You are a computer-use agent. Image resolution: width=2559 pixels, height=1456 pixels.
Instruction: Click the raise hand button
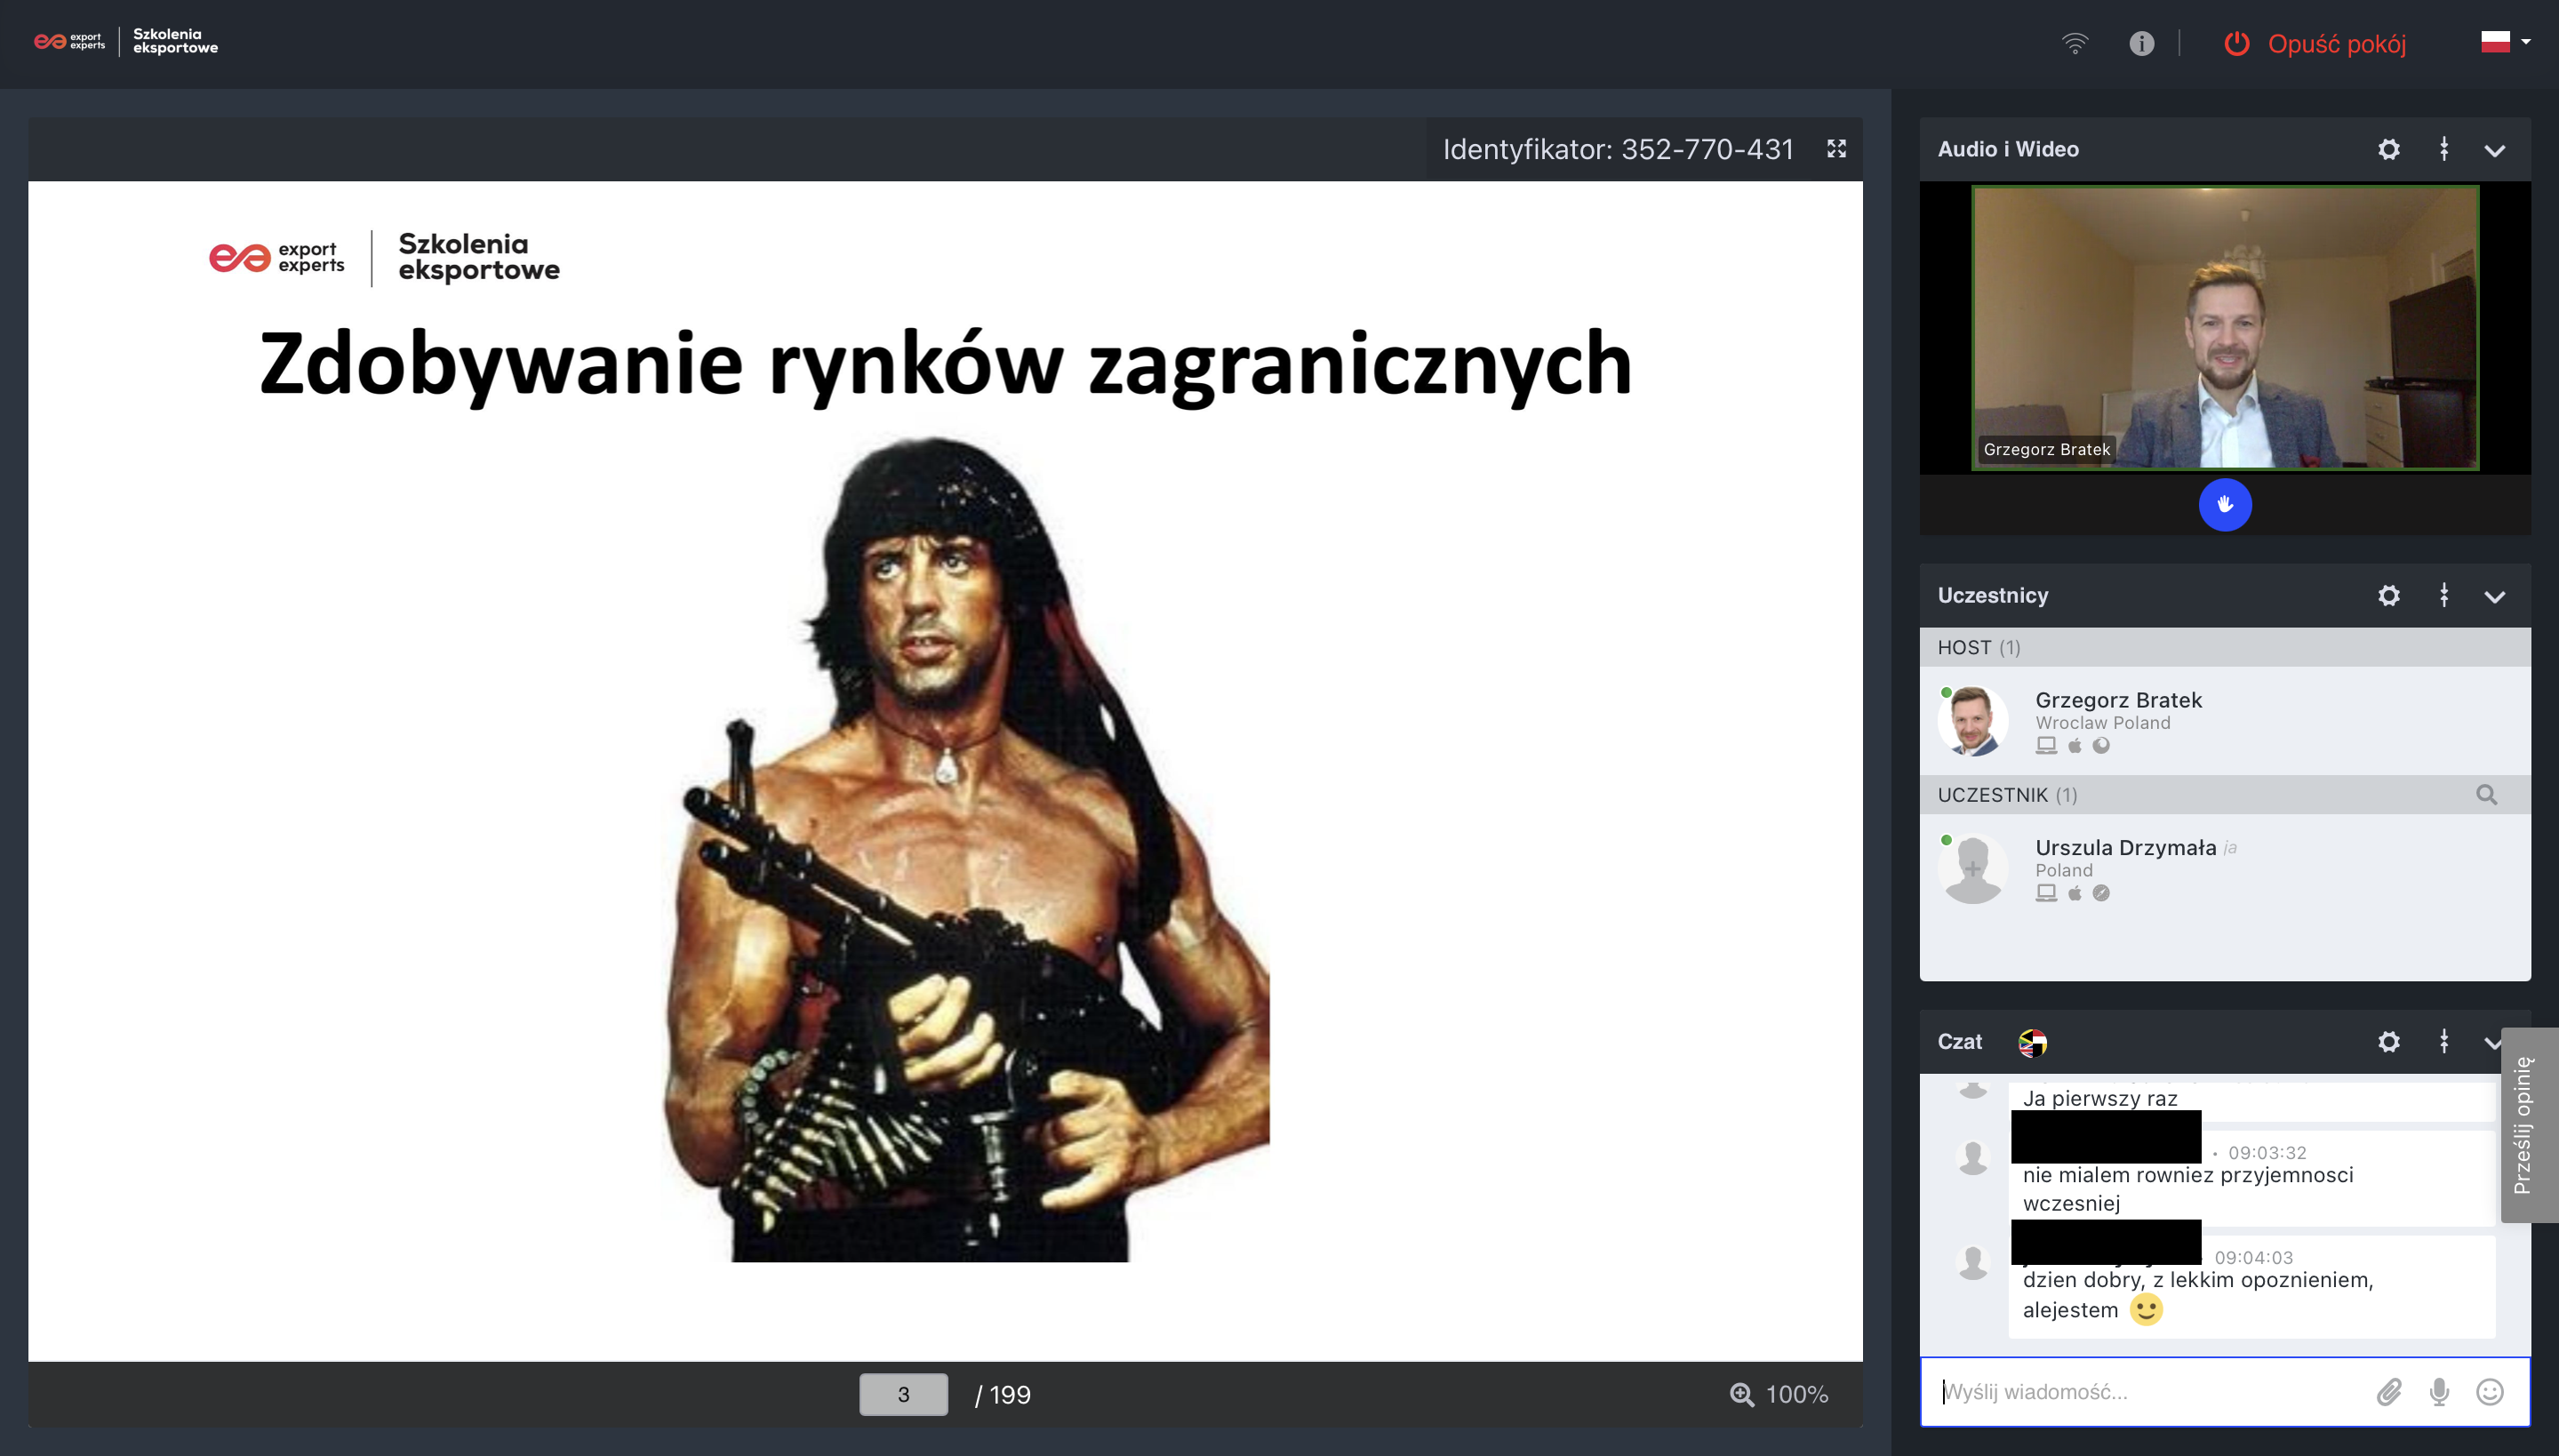2224,505
